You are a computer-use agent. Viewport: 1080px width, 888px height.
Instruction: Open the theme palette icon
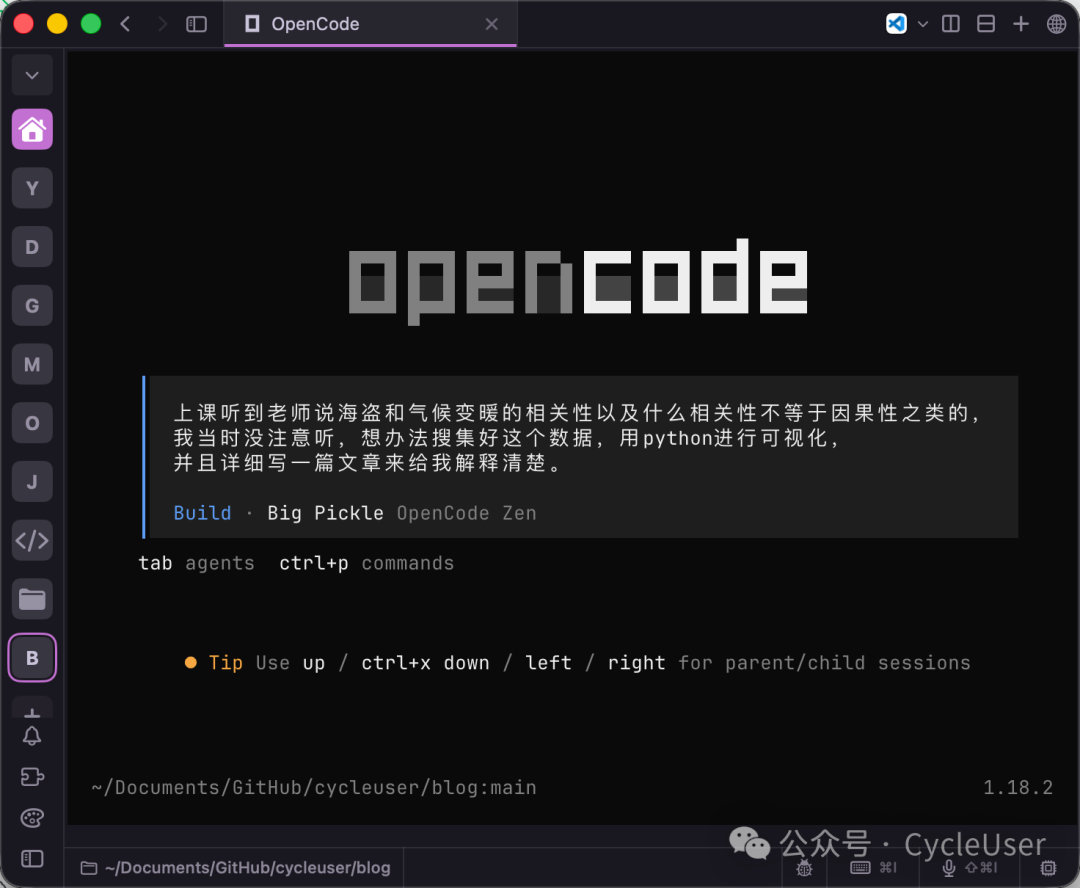(32, 818)
